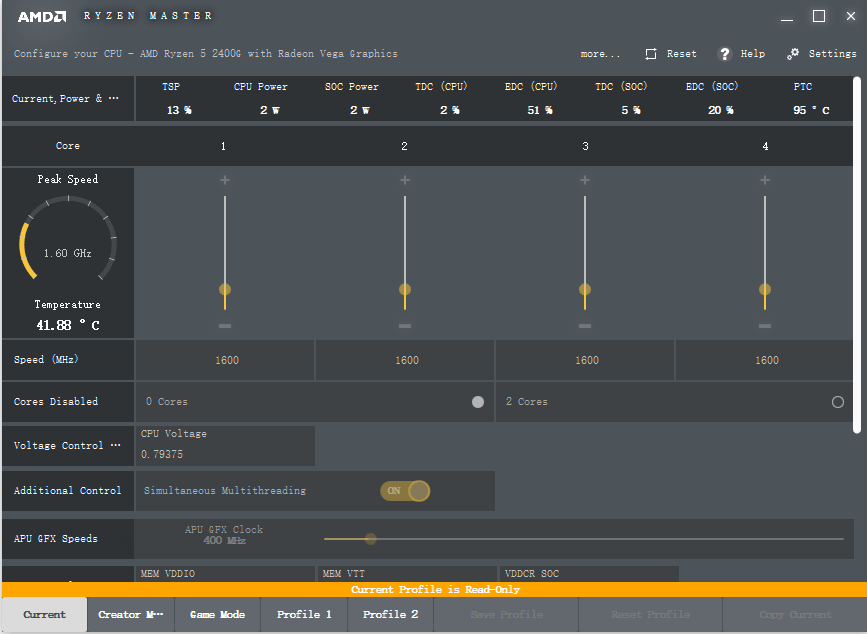Click the CPU Power 2 W value

tap(270, 110)
